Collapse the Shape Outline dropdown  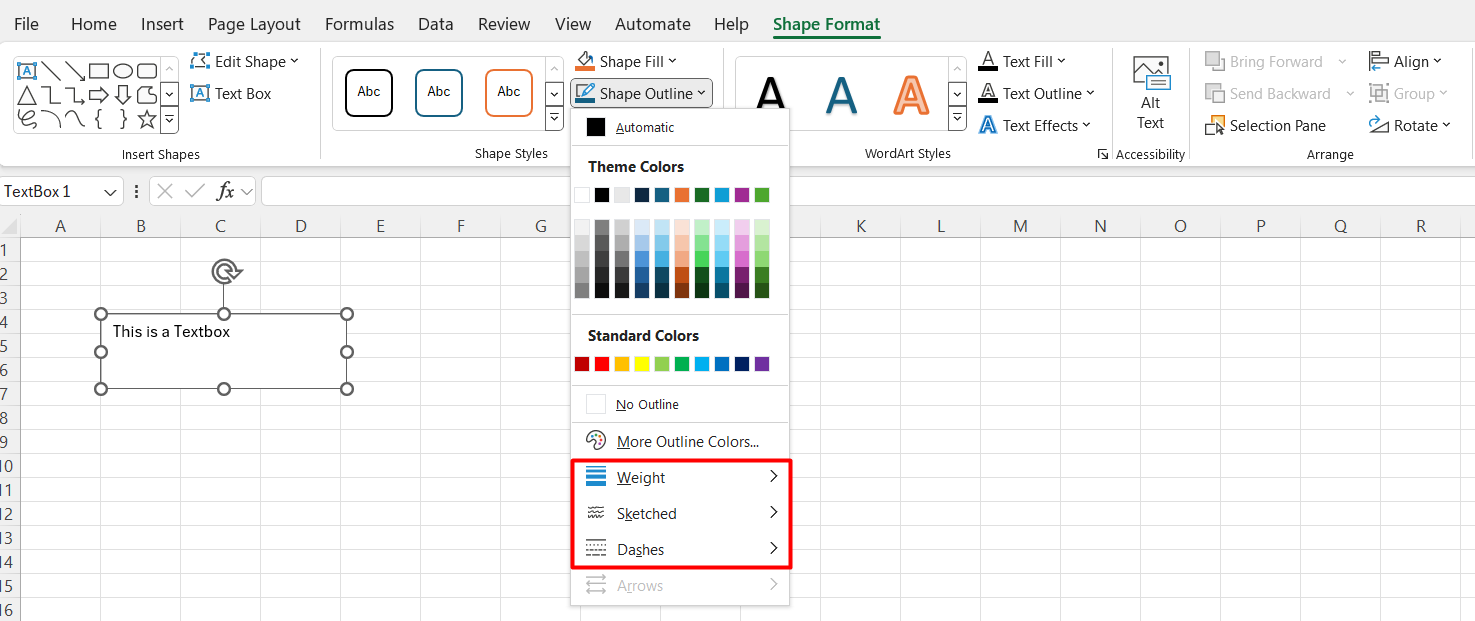click(641, 93)
